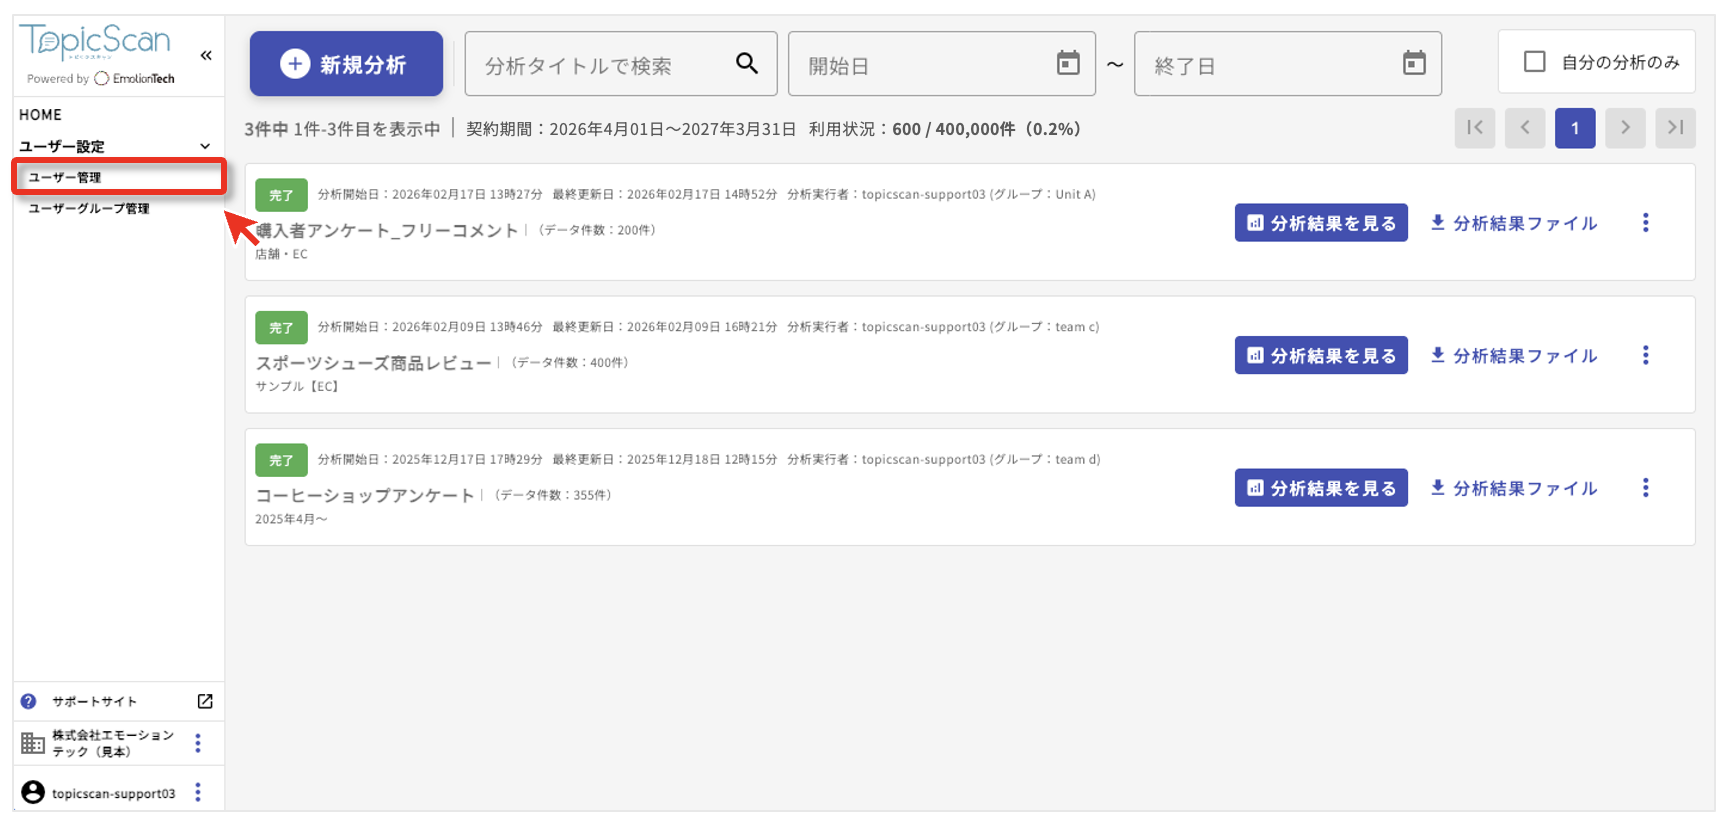Go to the last page of results
Viewport: 1732px width, 826px height.
[x=1675, y=128]
